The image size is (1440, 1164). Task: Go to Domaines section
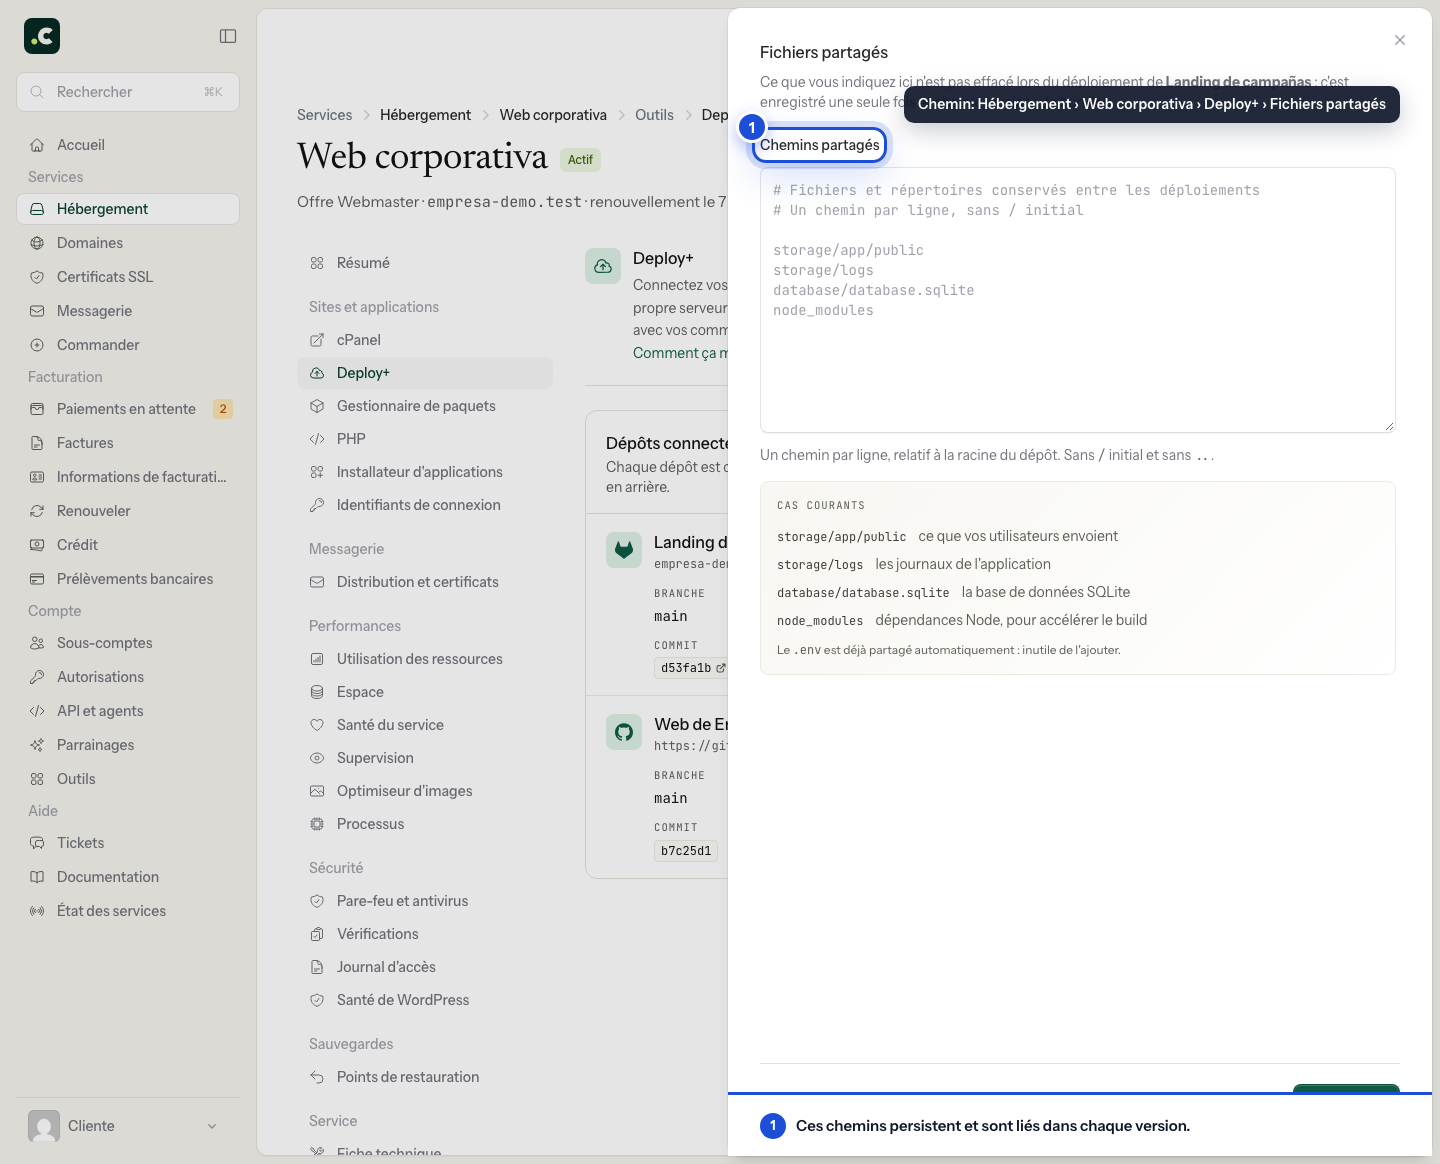128,243
